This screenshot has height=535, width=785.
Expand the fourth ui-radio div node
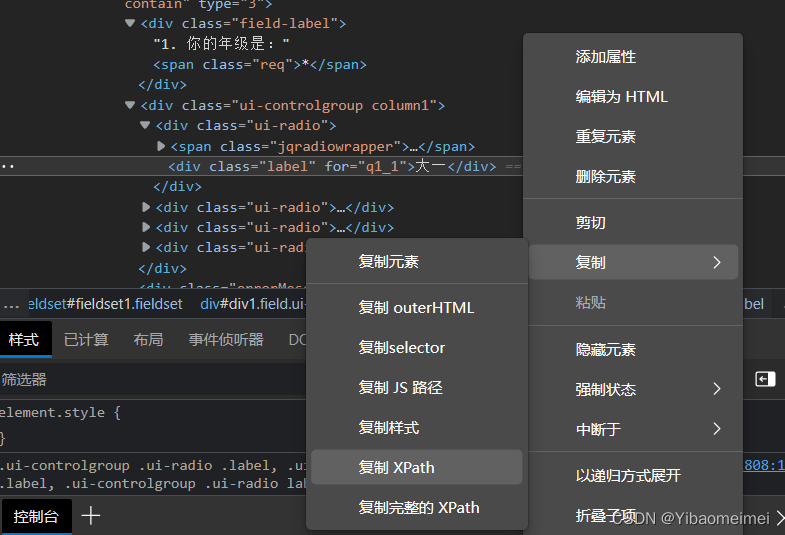(x=146, y=247)
